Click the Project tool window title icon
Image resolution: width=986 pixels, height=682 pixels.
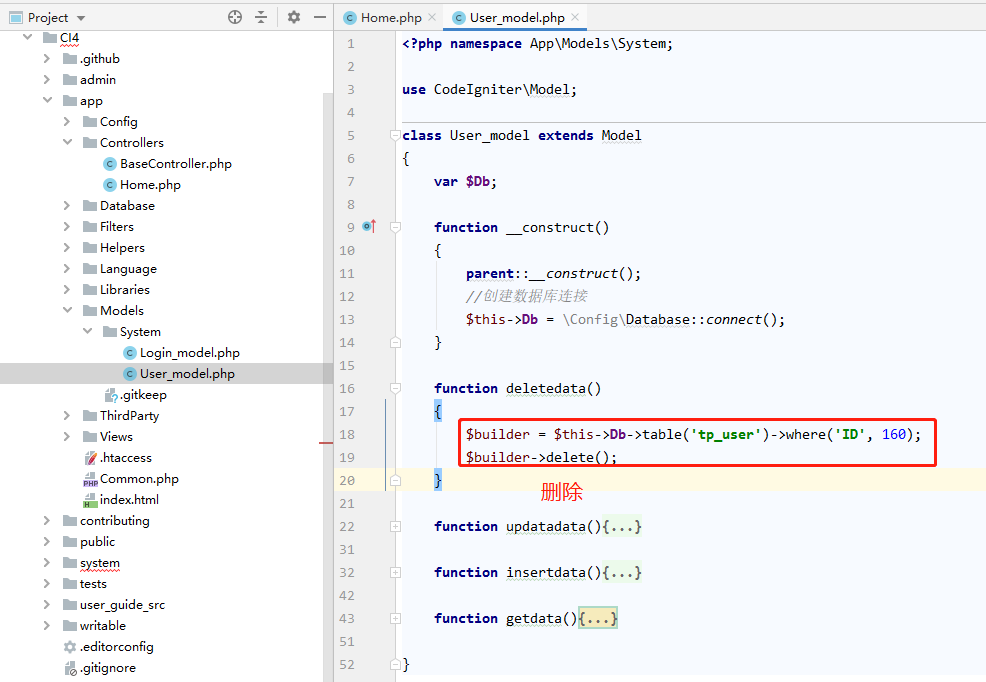click(16, 18)
